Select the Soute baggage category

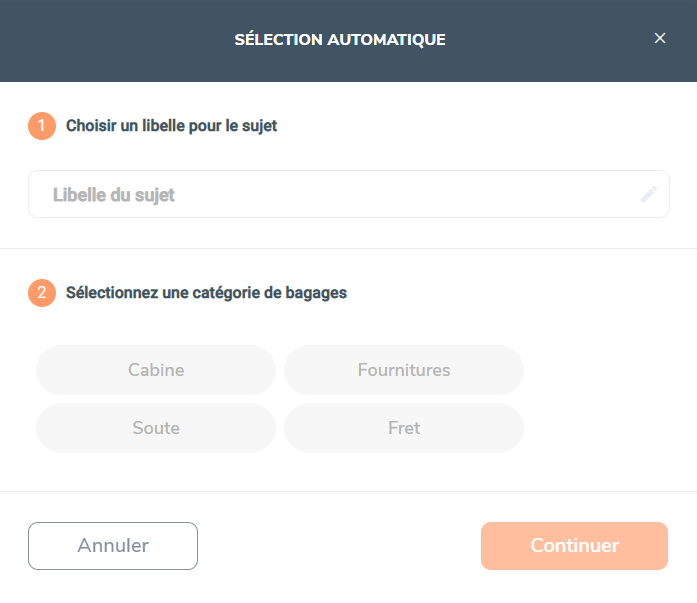click(156, 428)
